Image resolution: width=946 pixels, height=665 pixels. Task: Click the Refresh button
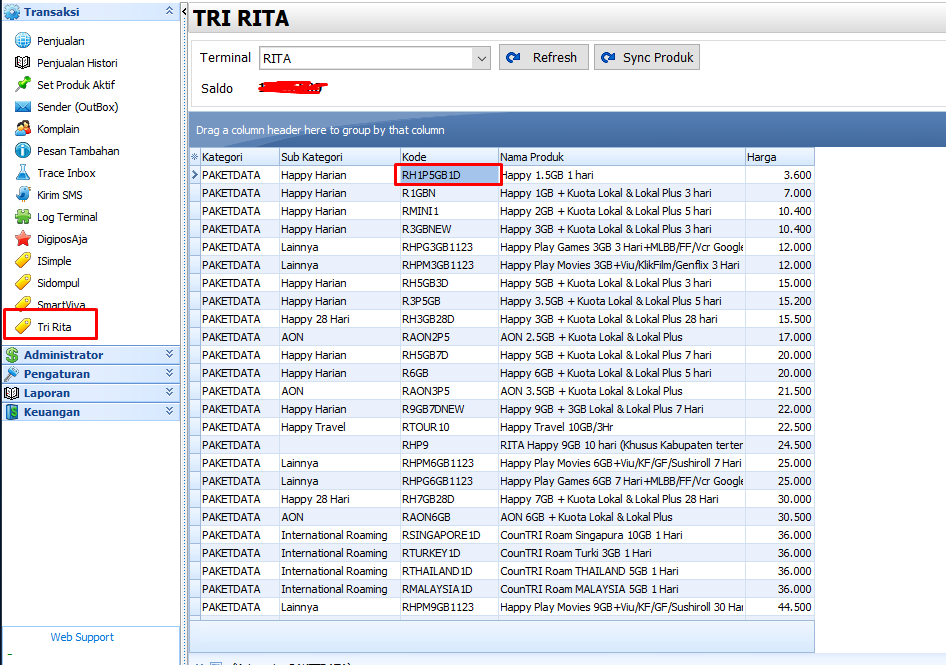543,57
